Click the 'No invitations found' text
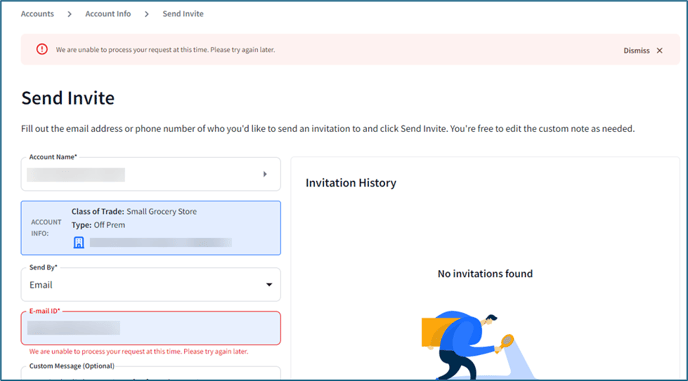 click(x=485, y=274)
